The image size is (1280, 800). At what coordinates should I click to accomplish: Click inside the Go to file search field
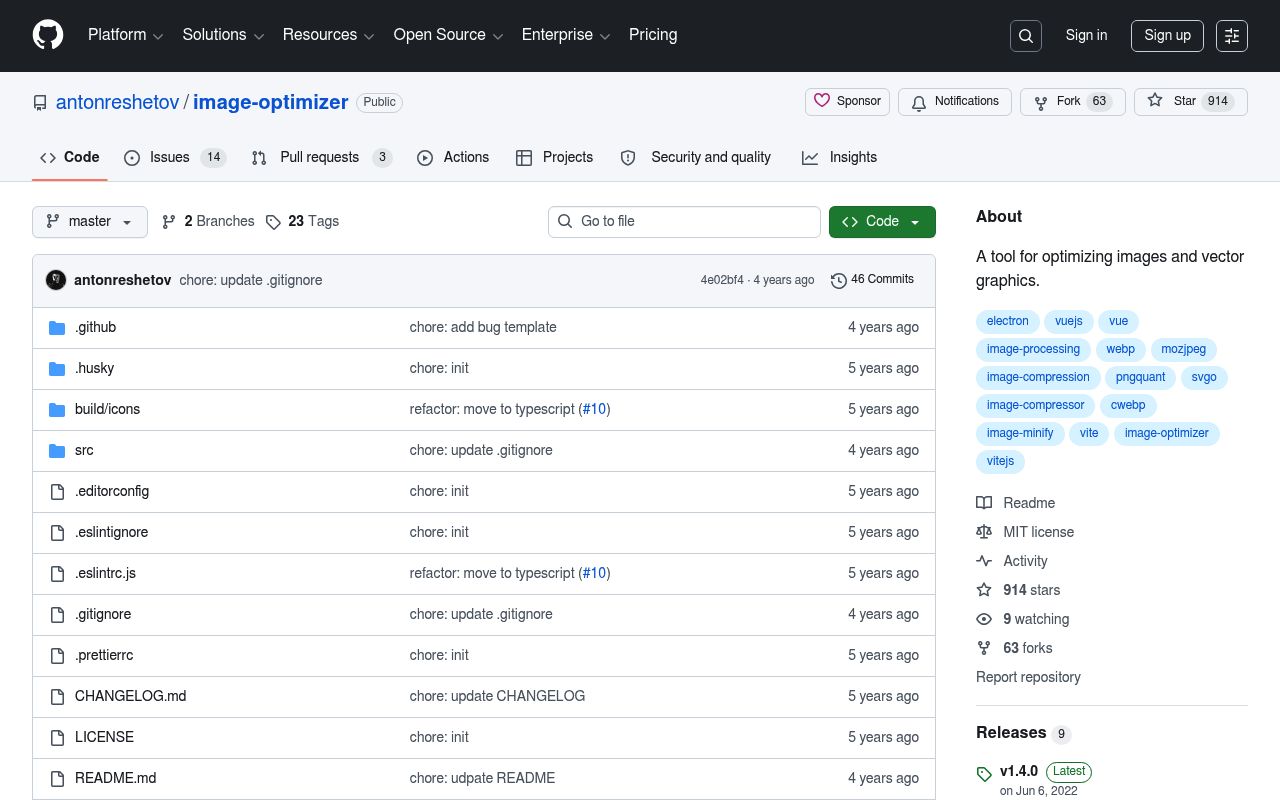tap(684, 221)
